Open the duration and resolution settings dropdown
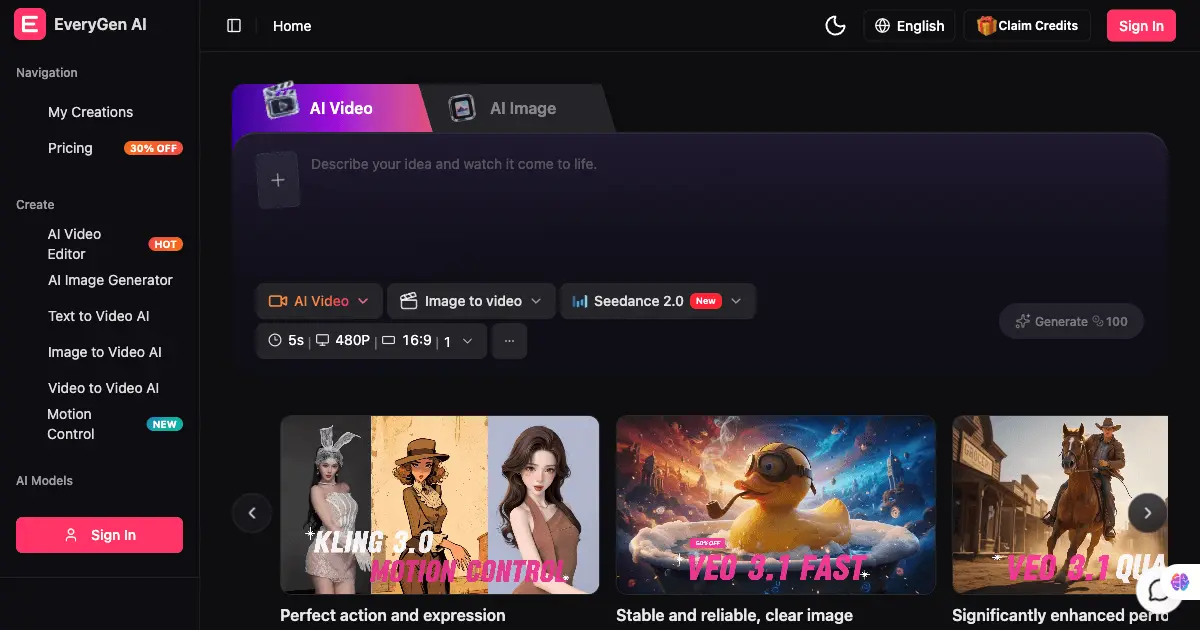1200x630 pixels. click(x=371, y=341)
